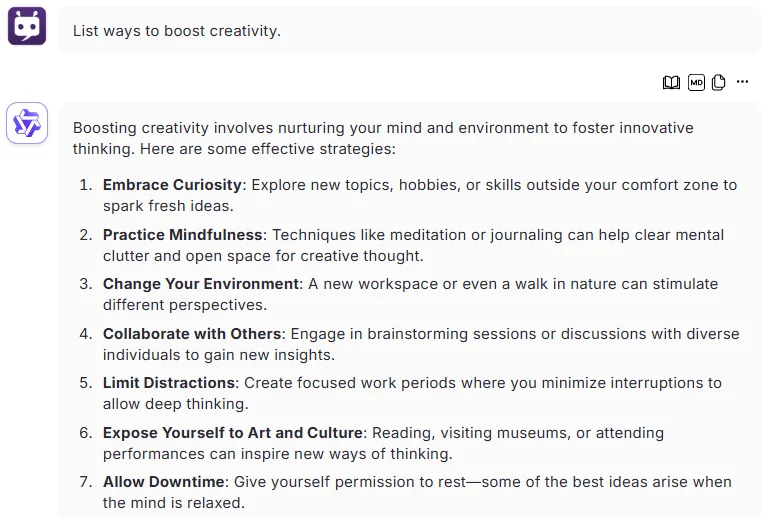Image resolution: width=773 pixels, height=517 pixels.
Task: Click the purple robot user avatar
Action: (x=27, y=26)
